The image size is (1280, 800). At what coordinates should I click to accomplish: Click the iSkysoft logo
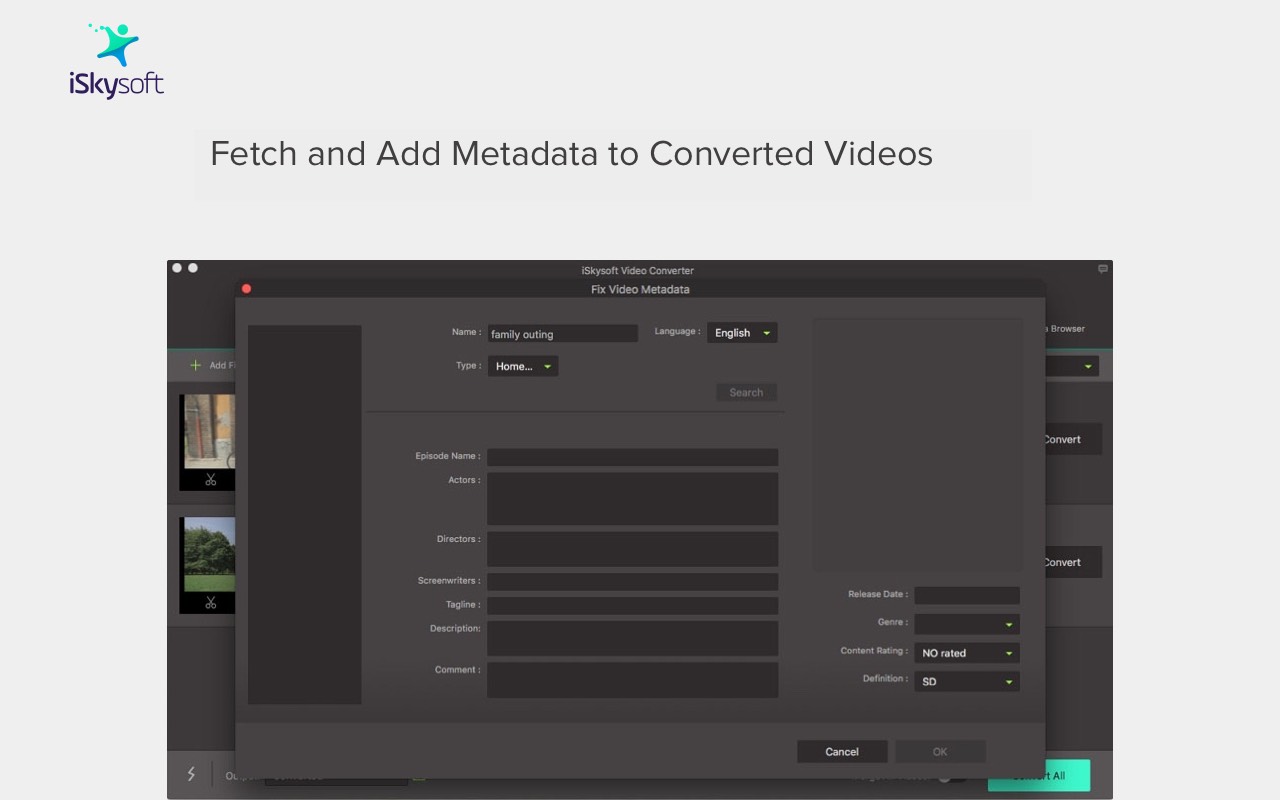(x=116, y=61)
